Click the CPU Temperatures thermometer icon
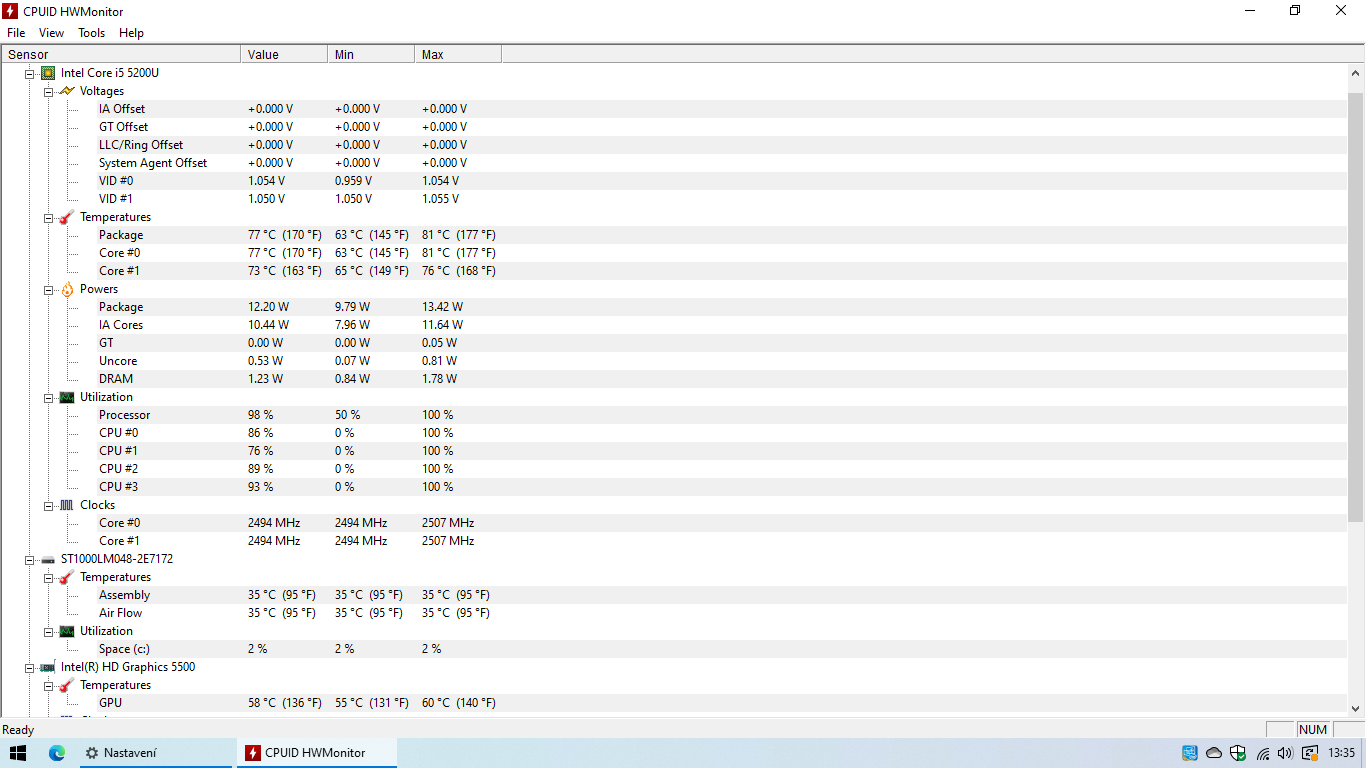The height and width of the screenshot is (768, 1366). point(67,217)
